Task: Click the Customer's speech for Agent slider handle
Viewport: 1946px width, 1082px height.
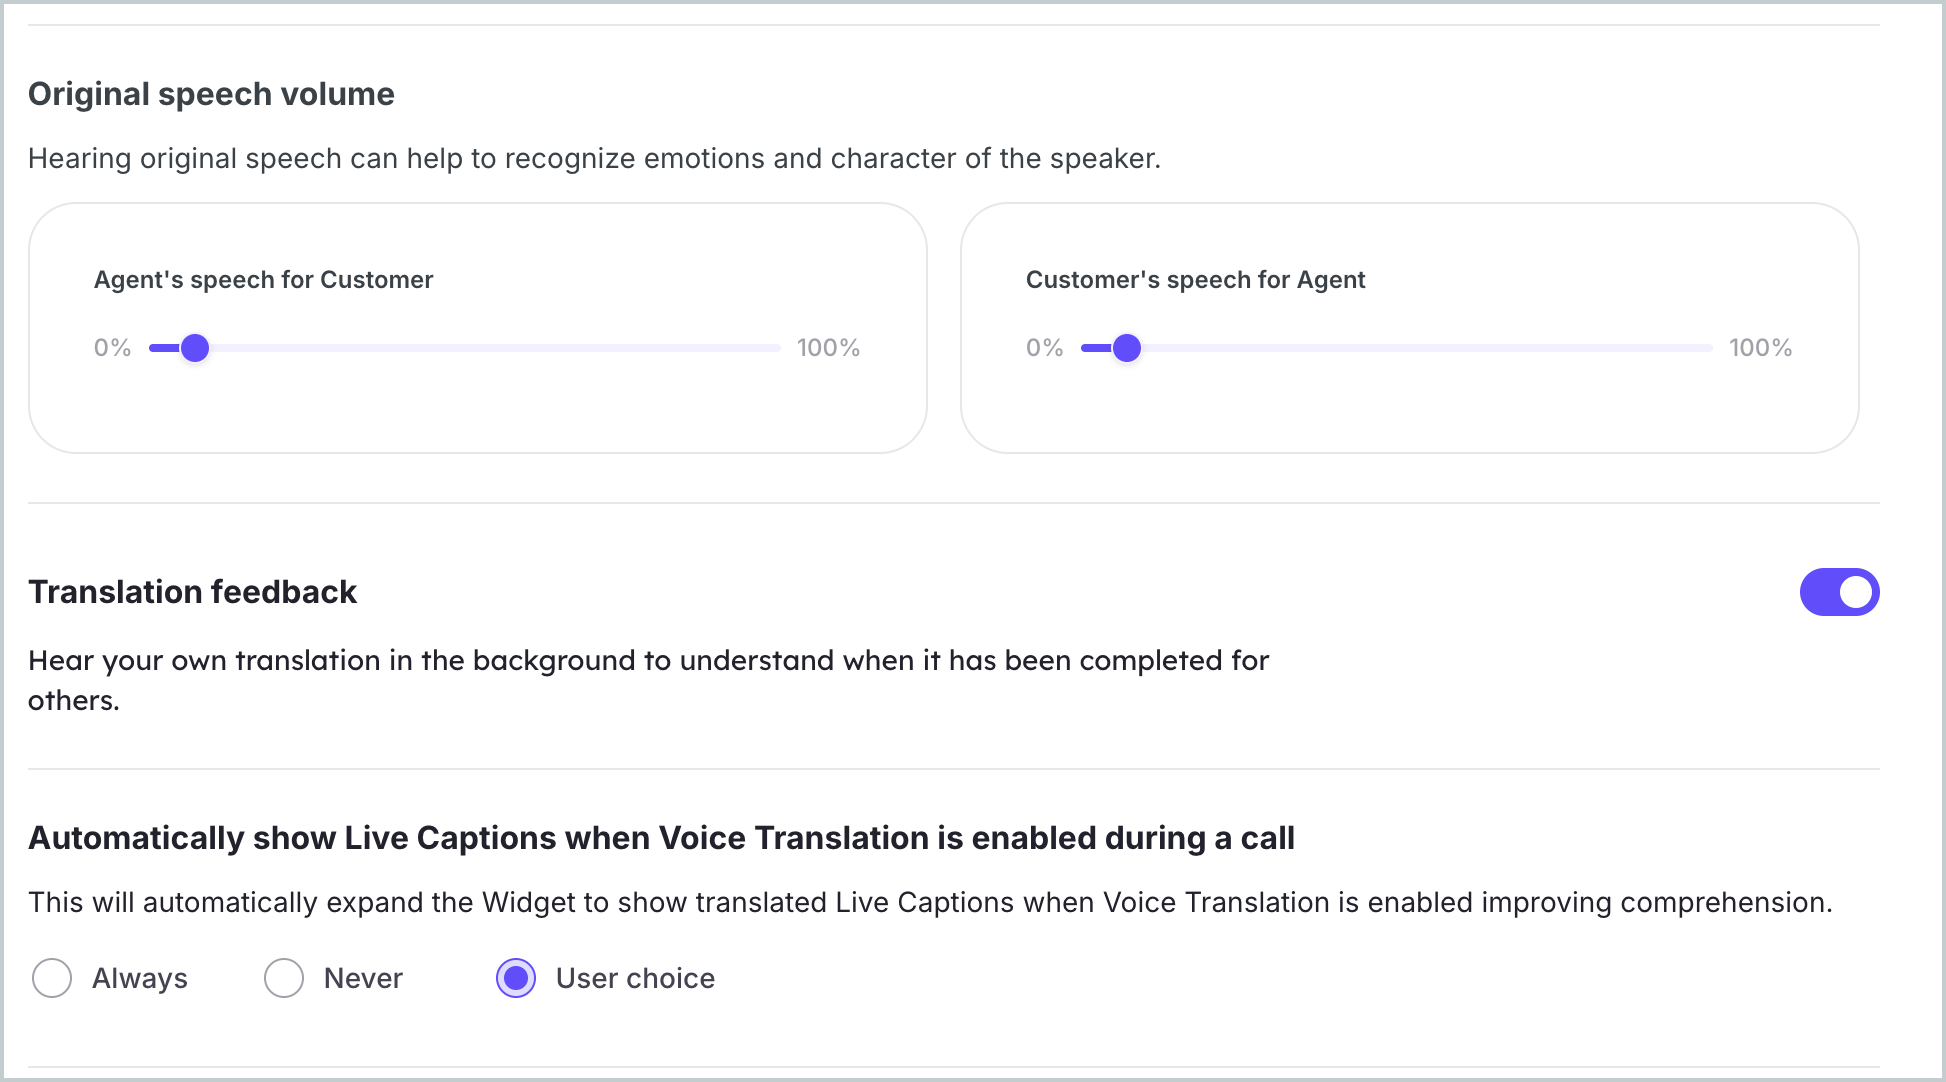Action: click(x=1128, y=348)
